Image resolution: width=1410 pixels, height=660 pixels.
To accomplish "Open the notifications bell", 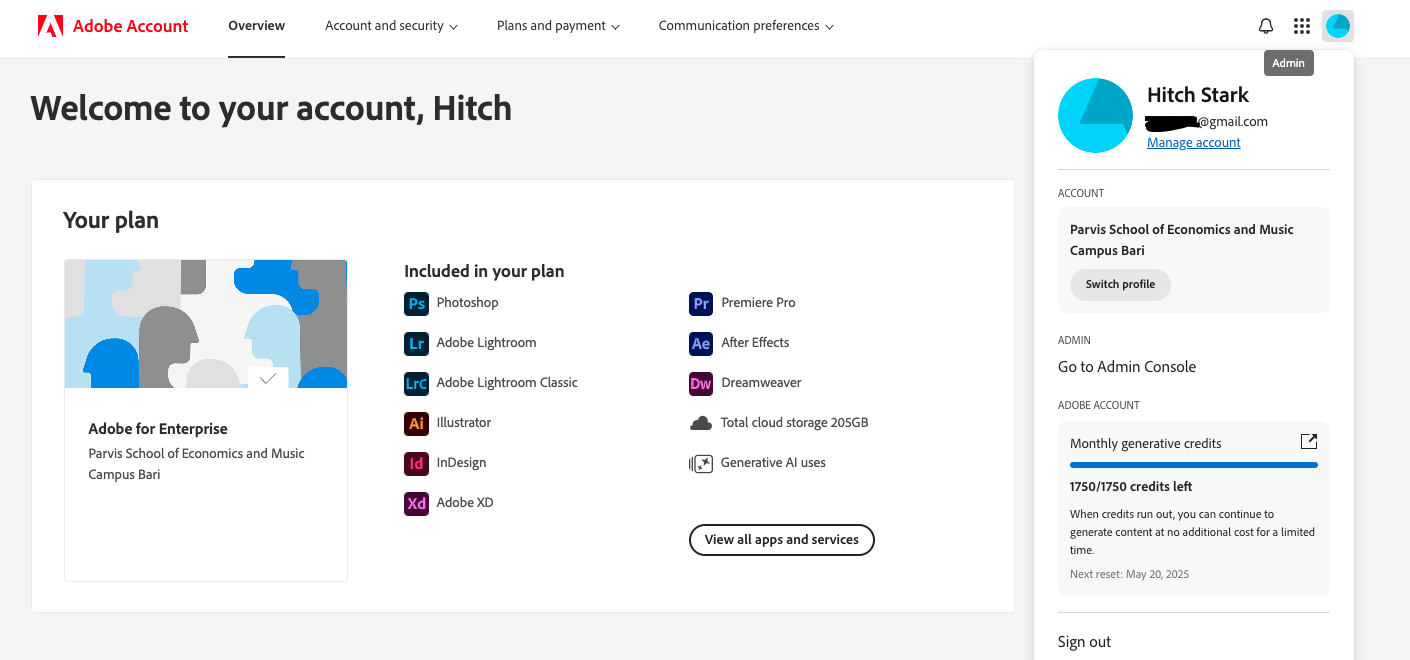I will click(x=1266, y=26).
